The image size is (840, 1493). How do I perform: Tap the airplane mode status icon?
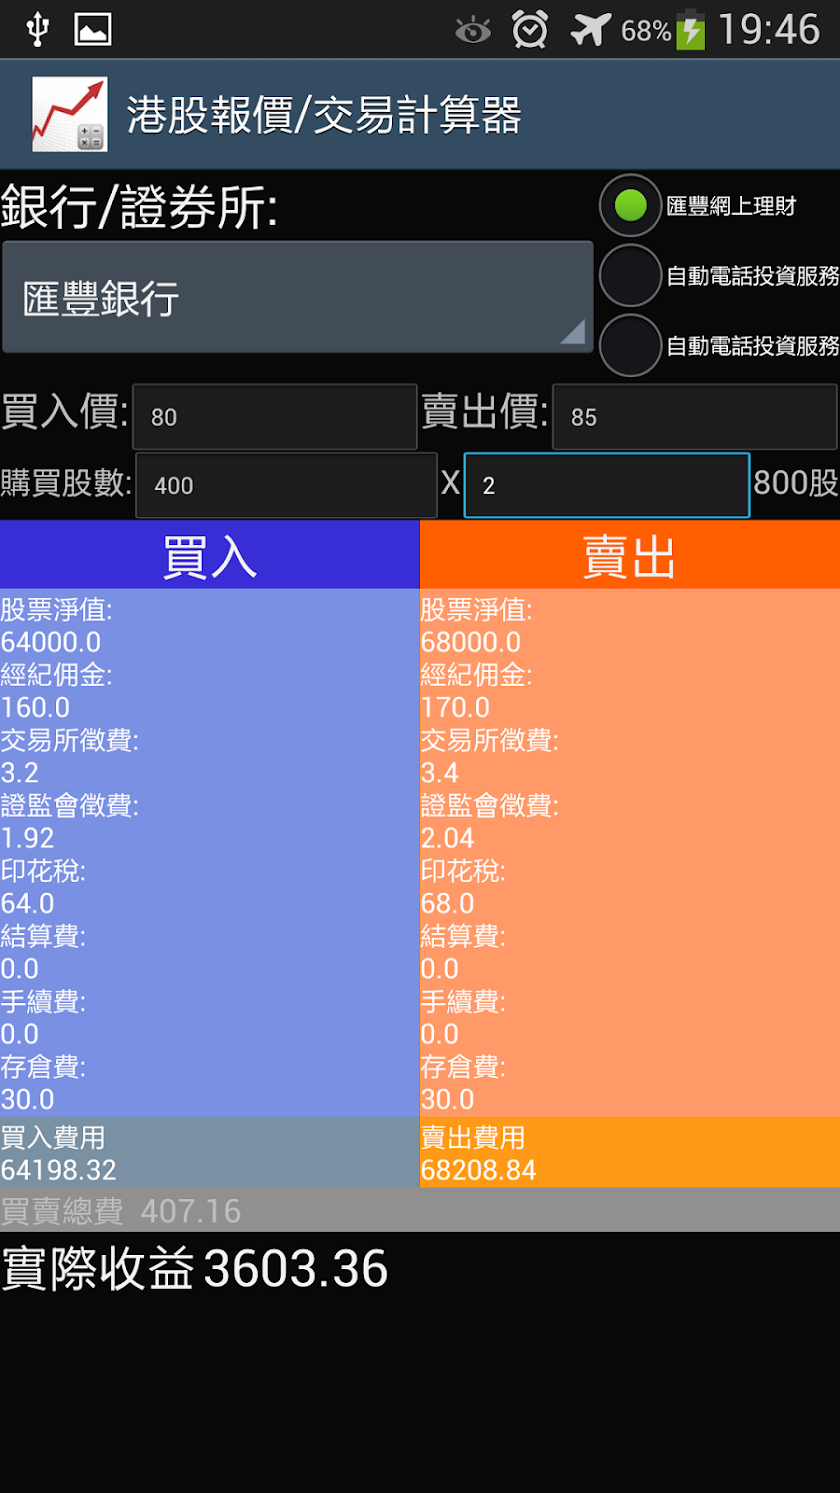pyautogui.click(x=591, y=30)
